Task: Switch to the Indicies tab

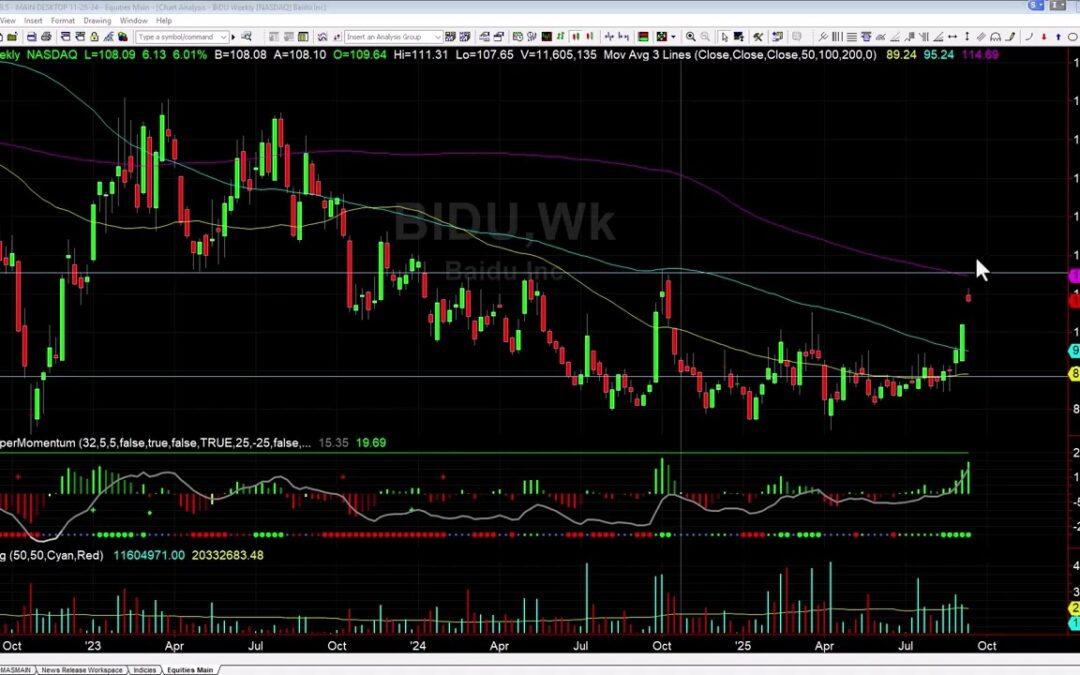Action: [x=144, y=669]
